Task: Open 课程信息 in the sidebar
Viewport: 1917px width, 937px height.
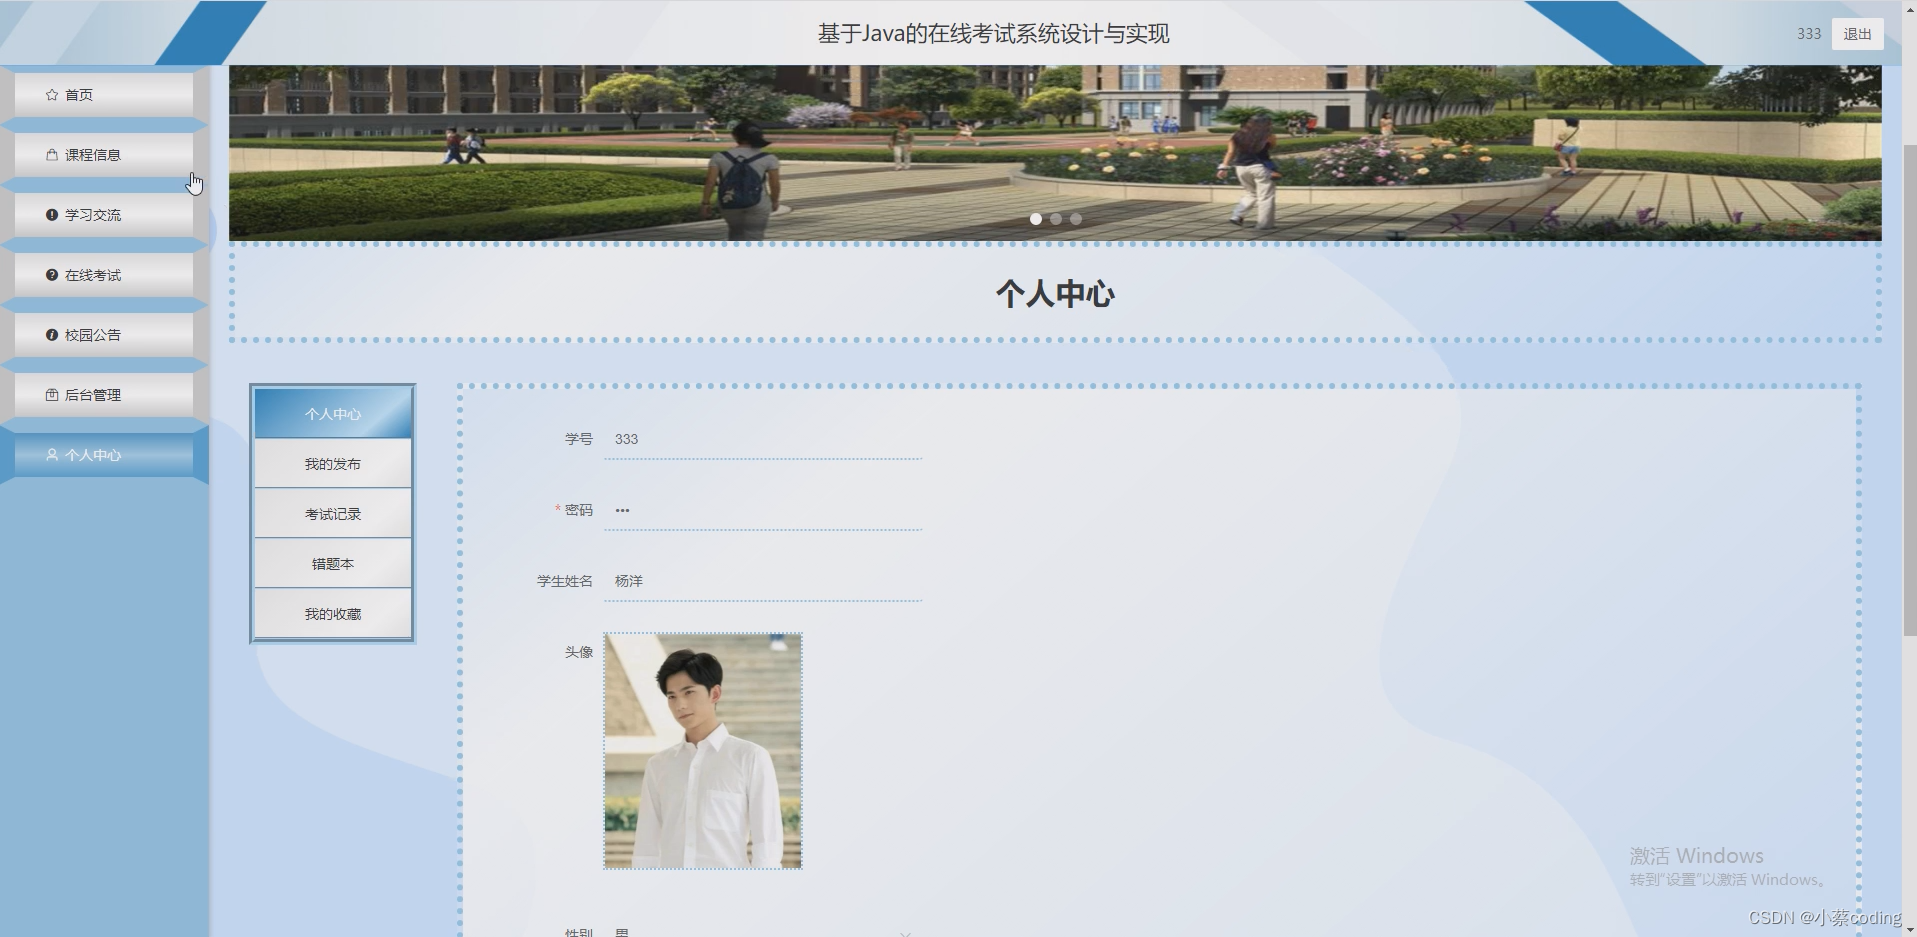Action: [104, 155]
